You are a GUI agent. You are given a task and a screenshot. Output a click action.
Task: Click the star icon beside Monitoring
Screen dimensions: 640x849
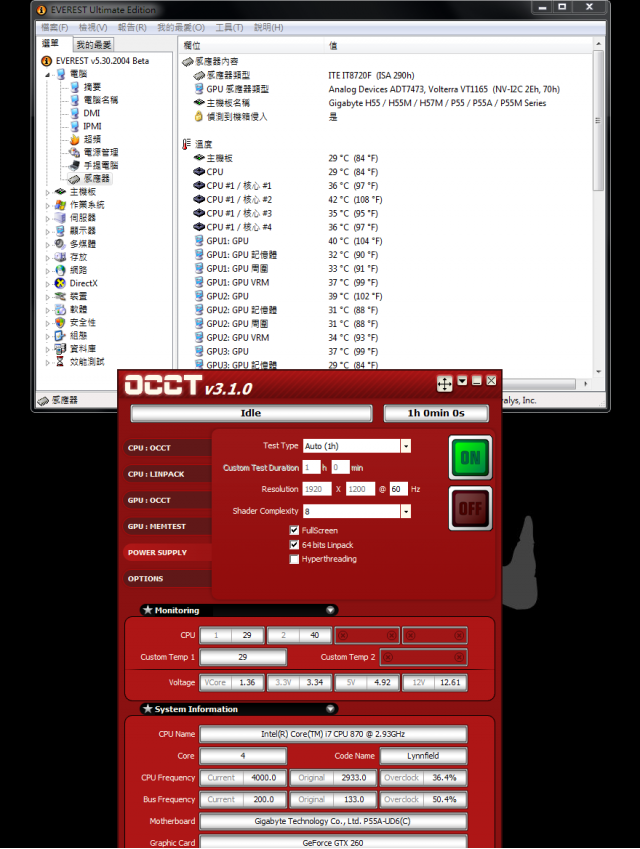[x=147, y=610]
